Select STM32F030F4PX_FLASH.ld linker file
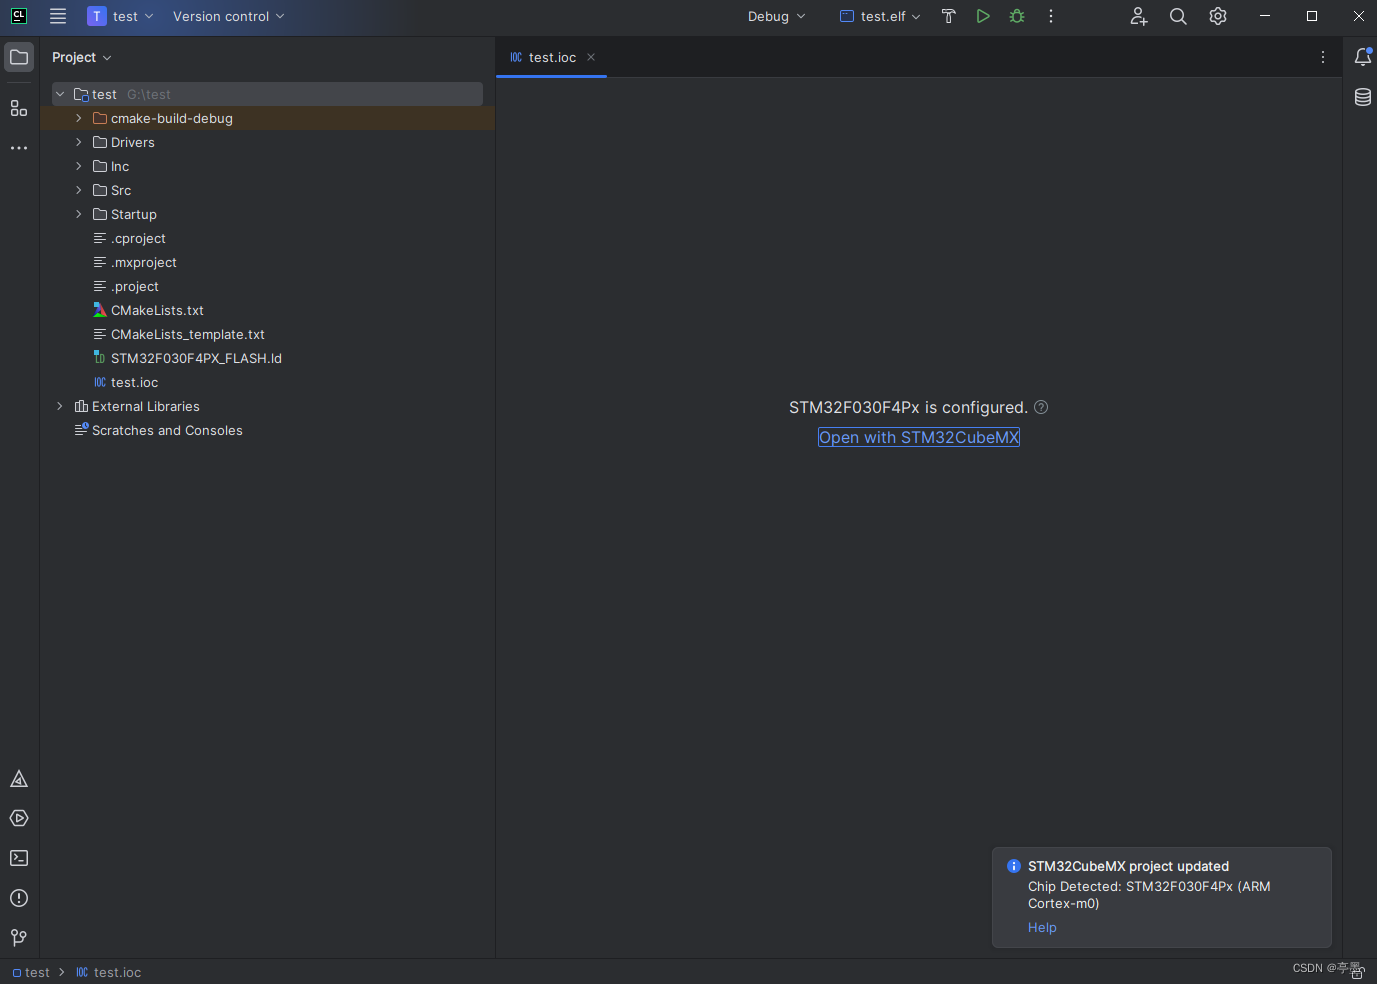 click(196, 358)
